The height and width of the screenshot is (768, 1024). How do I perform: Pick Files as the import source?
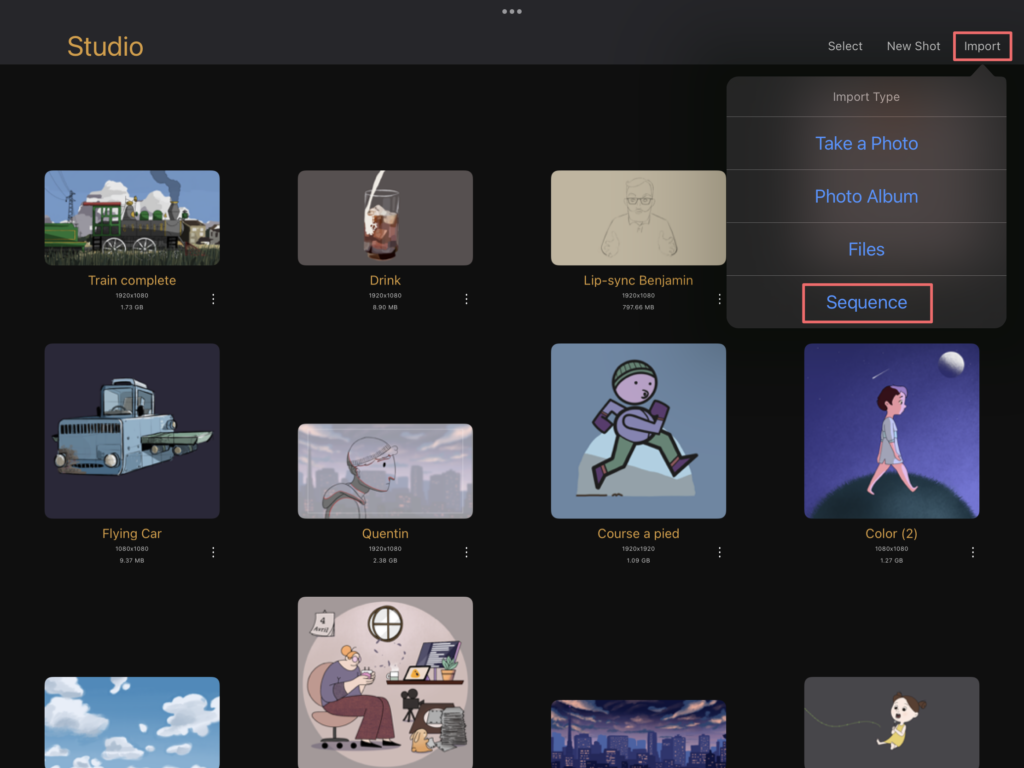tap(866, 249)
